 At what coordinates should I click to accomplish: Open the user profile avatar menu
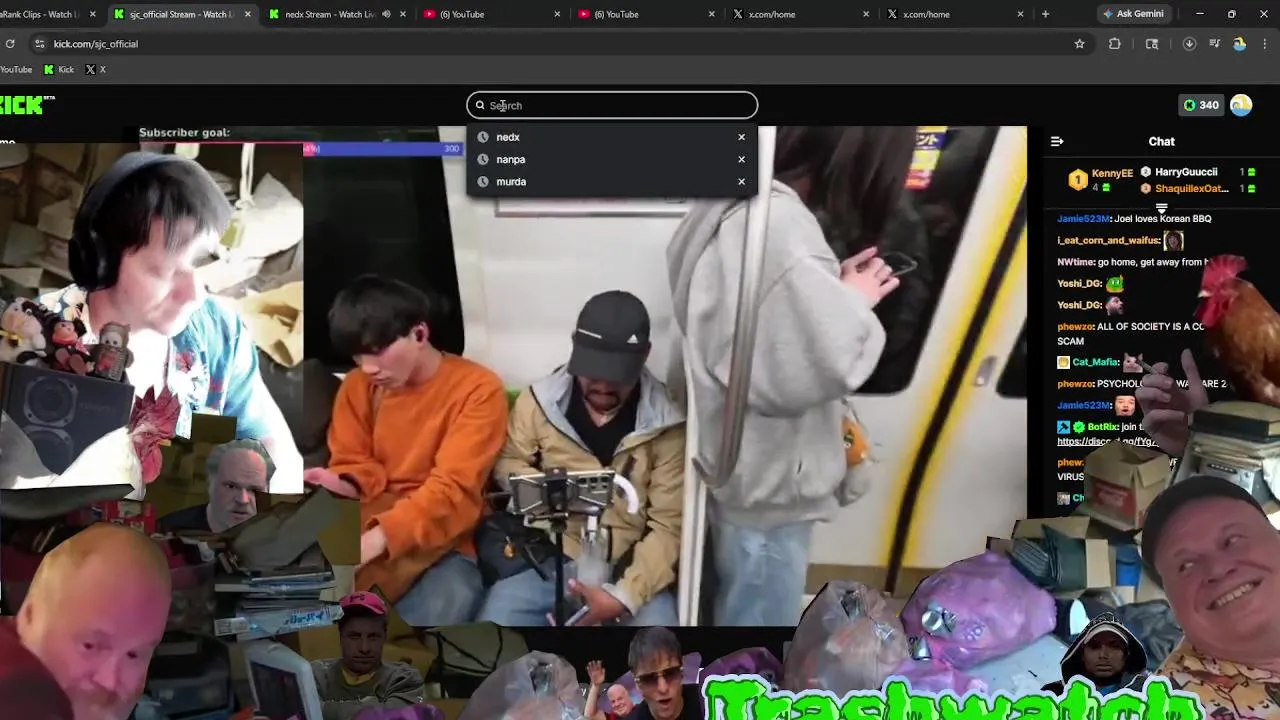[1241, 105]
